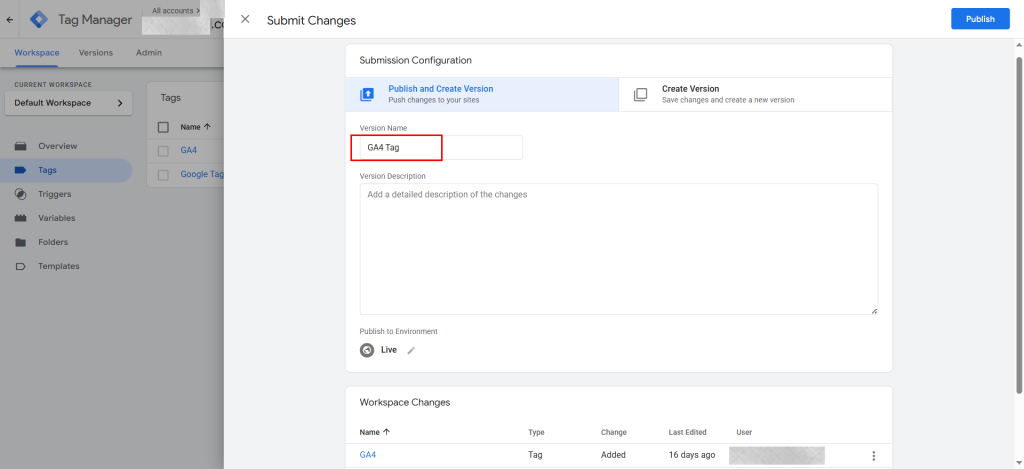Screen dimensions: 1024x469
Task: Click the Publish and Create Version upload icon
Action: pos(367,95)
